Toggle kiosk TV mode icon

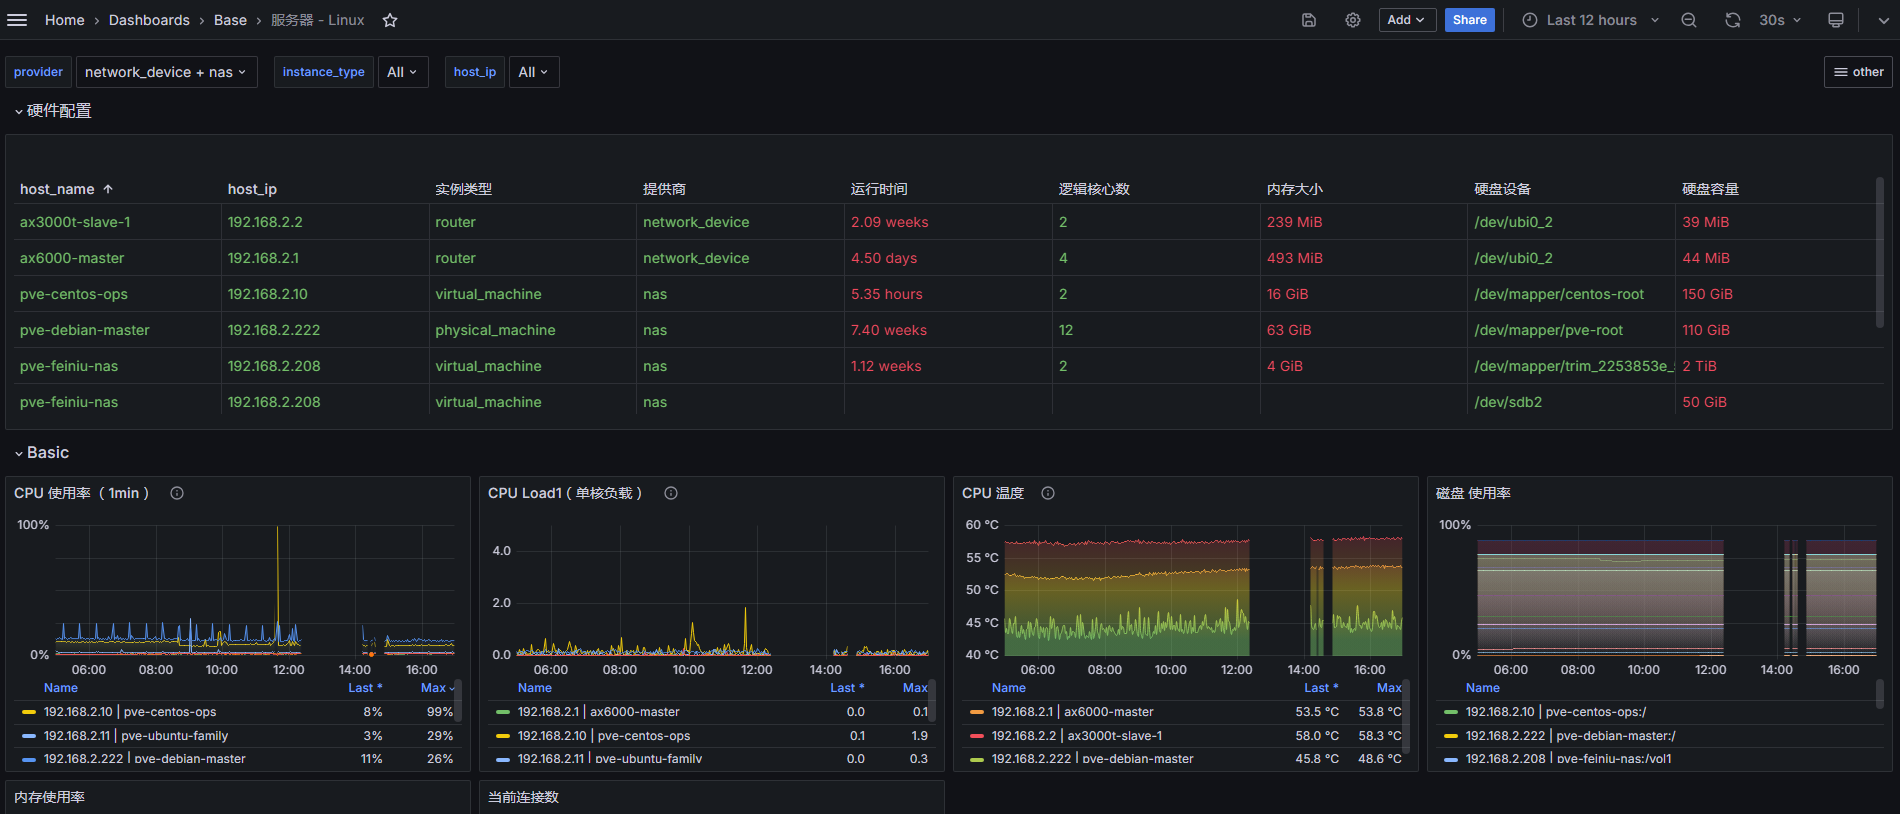point(1836,20)
